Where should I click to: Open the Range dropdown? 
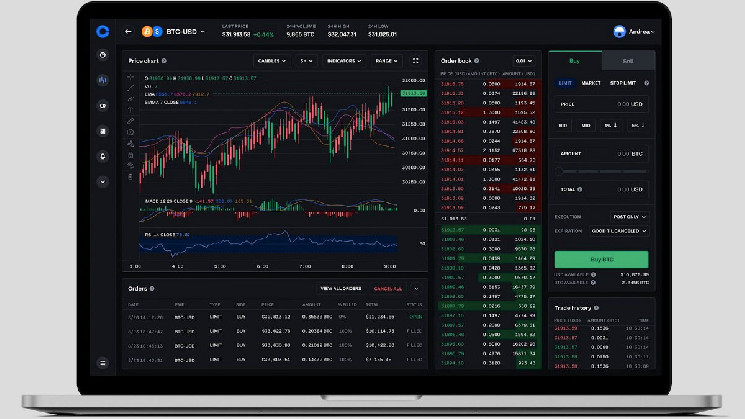[386, 61]
